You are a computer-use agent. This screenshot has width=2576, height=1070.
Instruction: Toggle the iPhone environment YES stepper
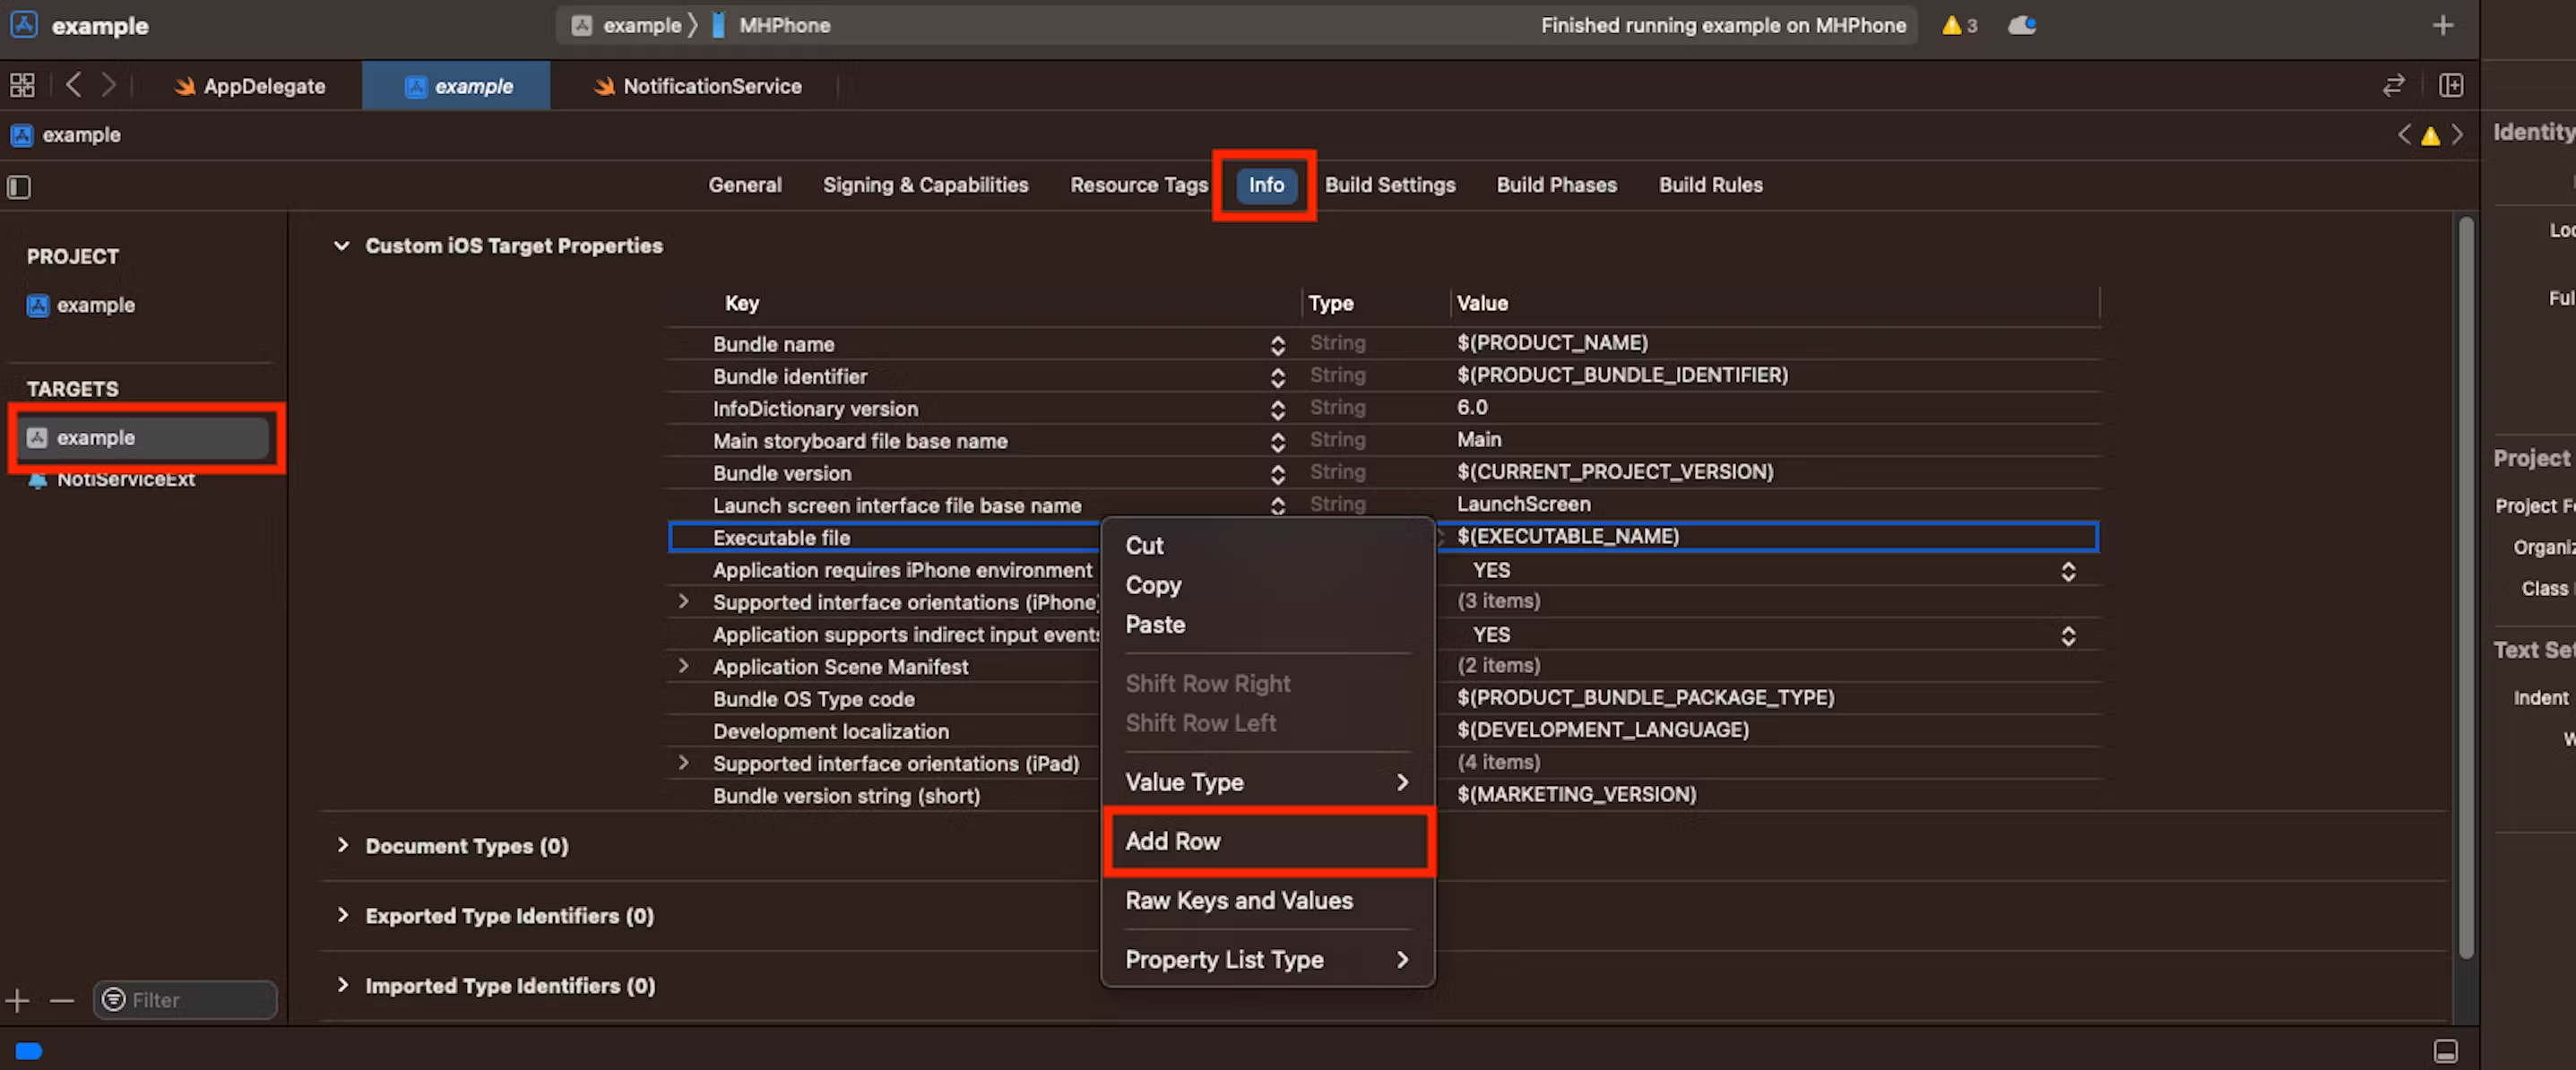point(2068,571)
